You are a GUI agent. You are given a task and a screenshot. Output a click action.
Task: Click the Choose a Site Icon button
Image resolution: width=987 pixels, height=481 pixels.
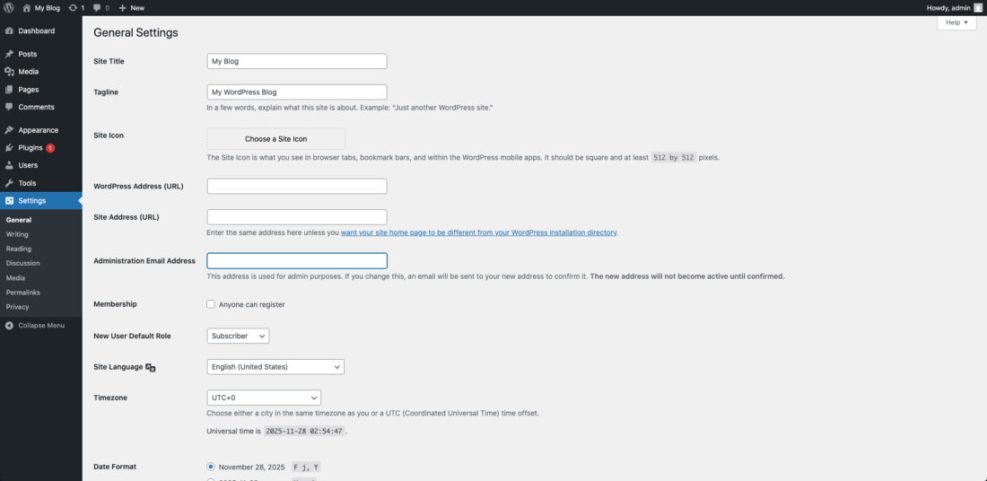tap(276, 139)
